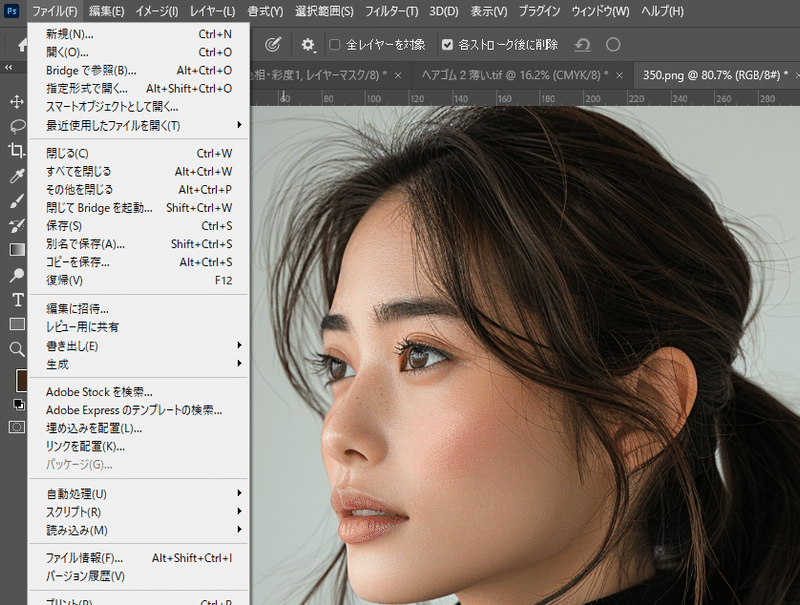Viewport: 800px width, 605px height.
Task: Choose 埋め込みを配置(L)... item
Action: pos(138,428)
